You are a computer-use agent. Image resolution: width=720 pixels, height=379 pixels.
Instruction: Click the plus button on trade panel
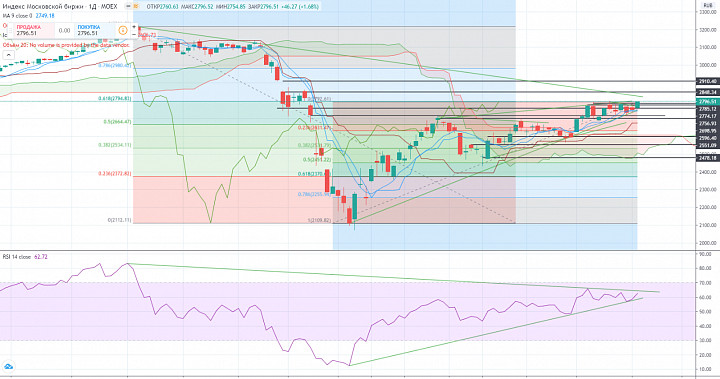(134, 27)
